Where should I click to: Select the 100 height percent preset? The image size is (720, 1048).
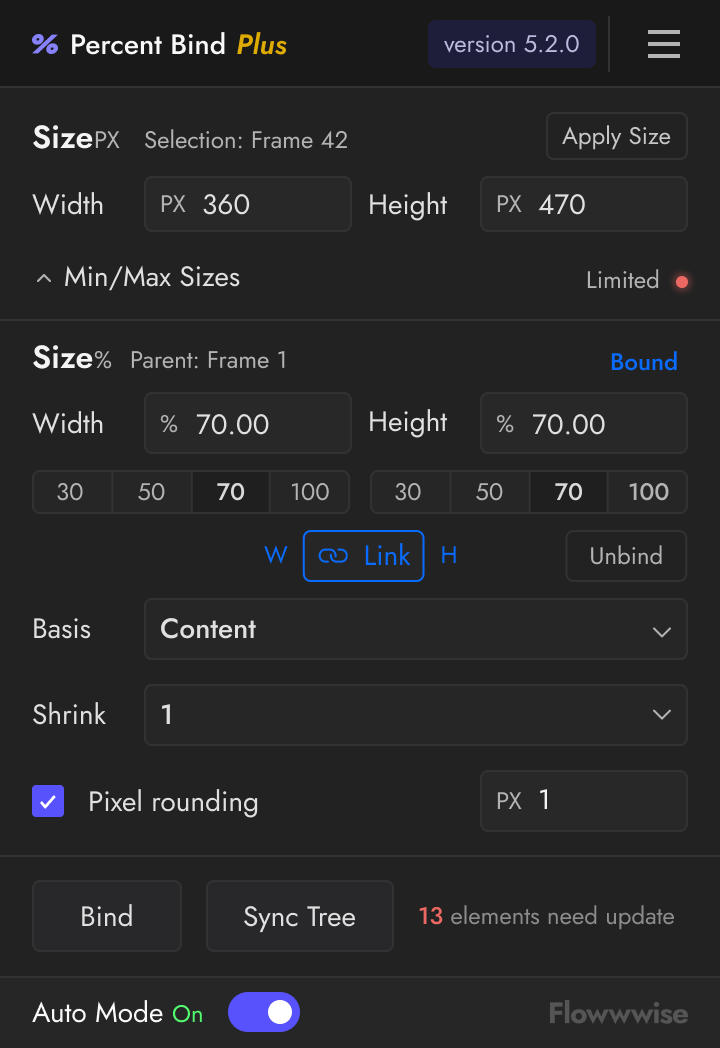648,492
